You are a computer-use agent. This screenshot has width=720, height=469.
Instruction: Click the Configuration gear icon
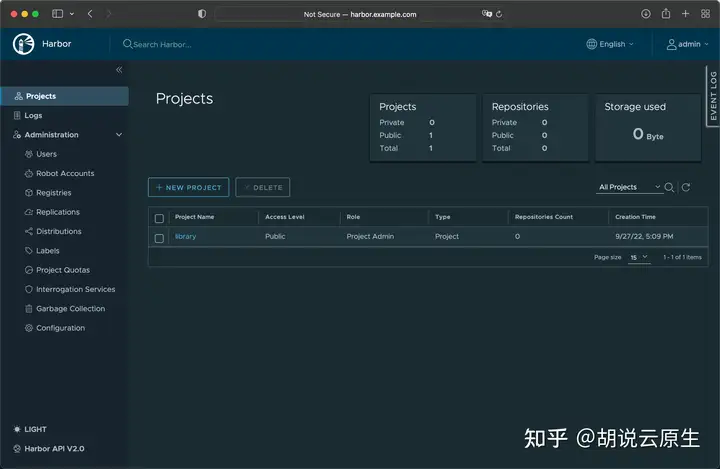29,328
